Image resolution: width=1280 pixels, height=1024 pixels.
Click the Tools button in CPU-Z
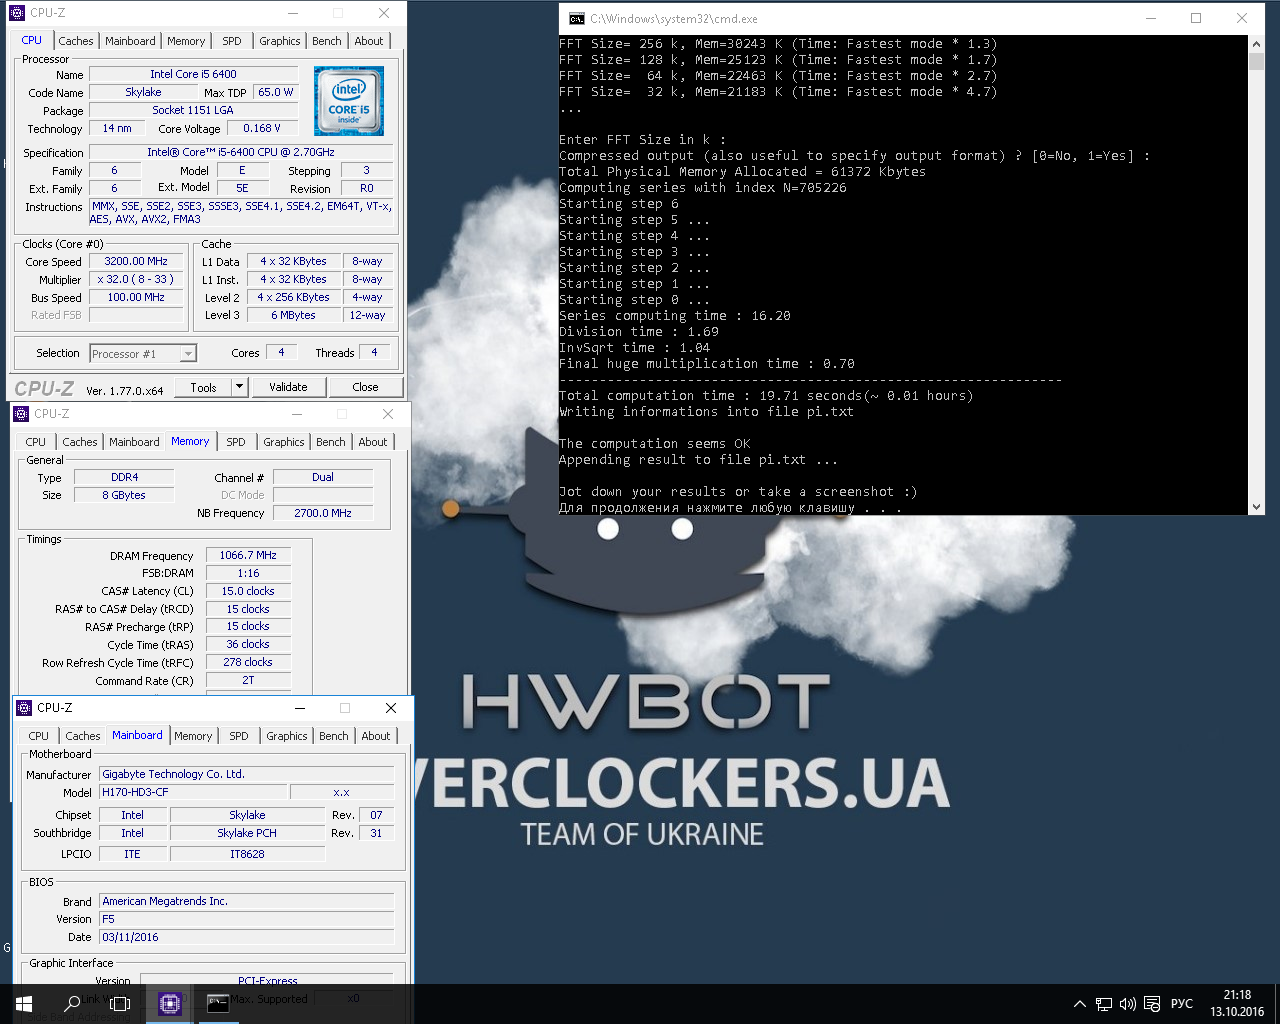pyautogui.click(x=203, y=387)
